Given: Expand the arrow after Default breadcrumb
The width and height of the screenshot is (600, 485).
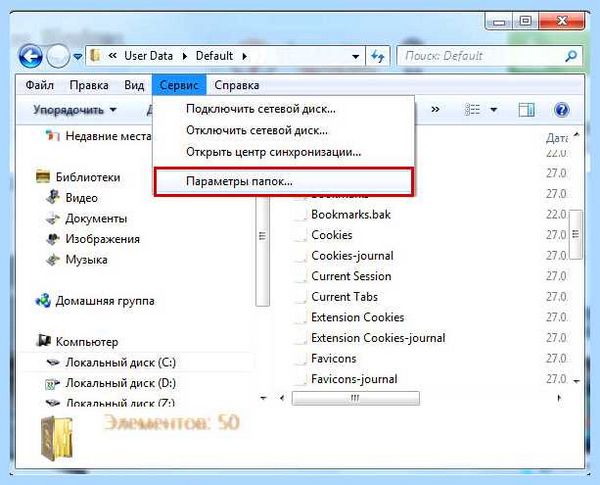Looking at the screenshot, I should point(245,56).
